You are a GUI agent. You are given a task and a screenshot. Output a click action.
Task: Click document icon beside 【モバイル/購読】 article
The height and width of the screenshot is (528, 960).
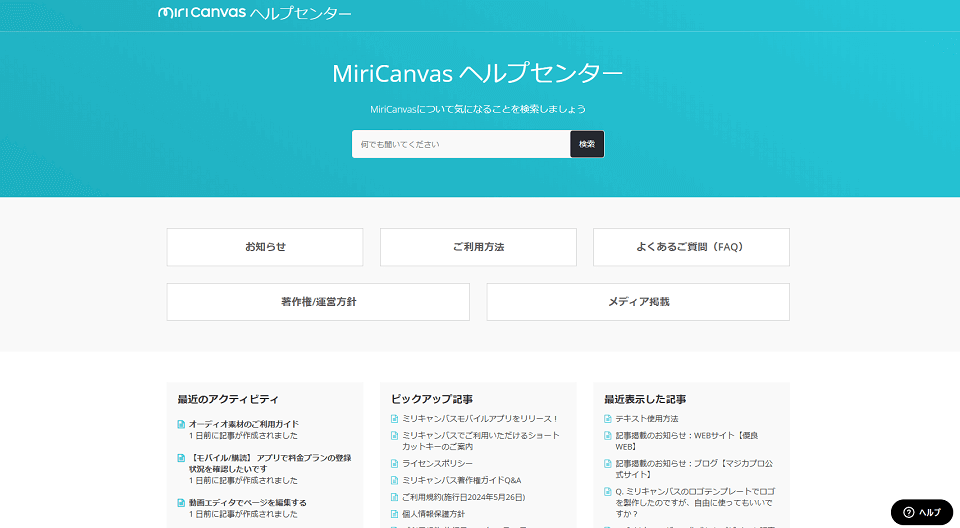181,458
